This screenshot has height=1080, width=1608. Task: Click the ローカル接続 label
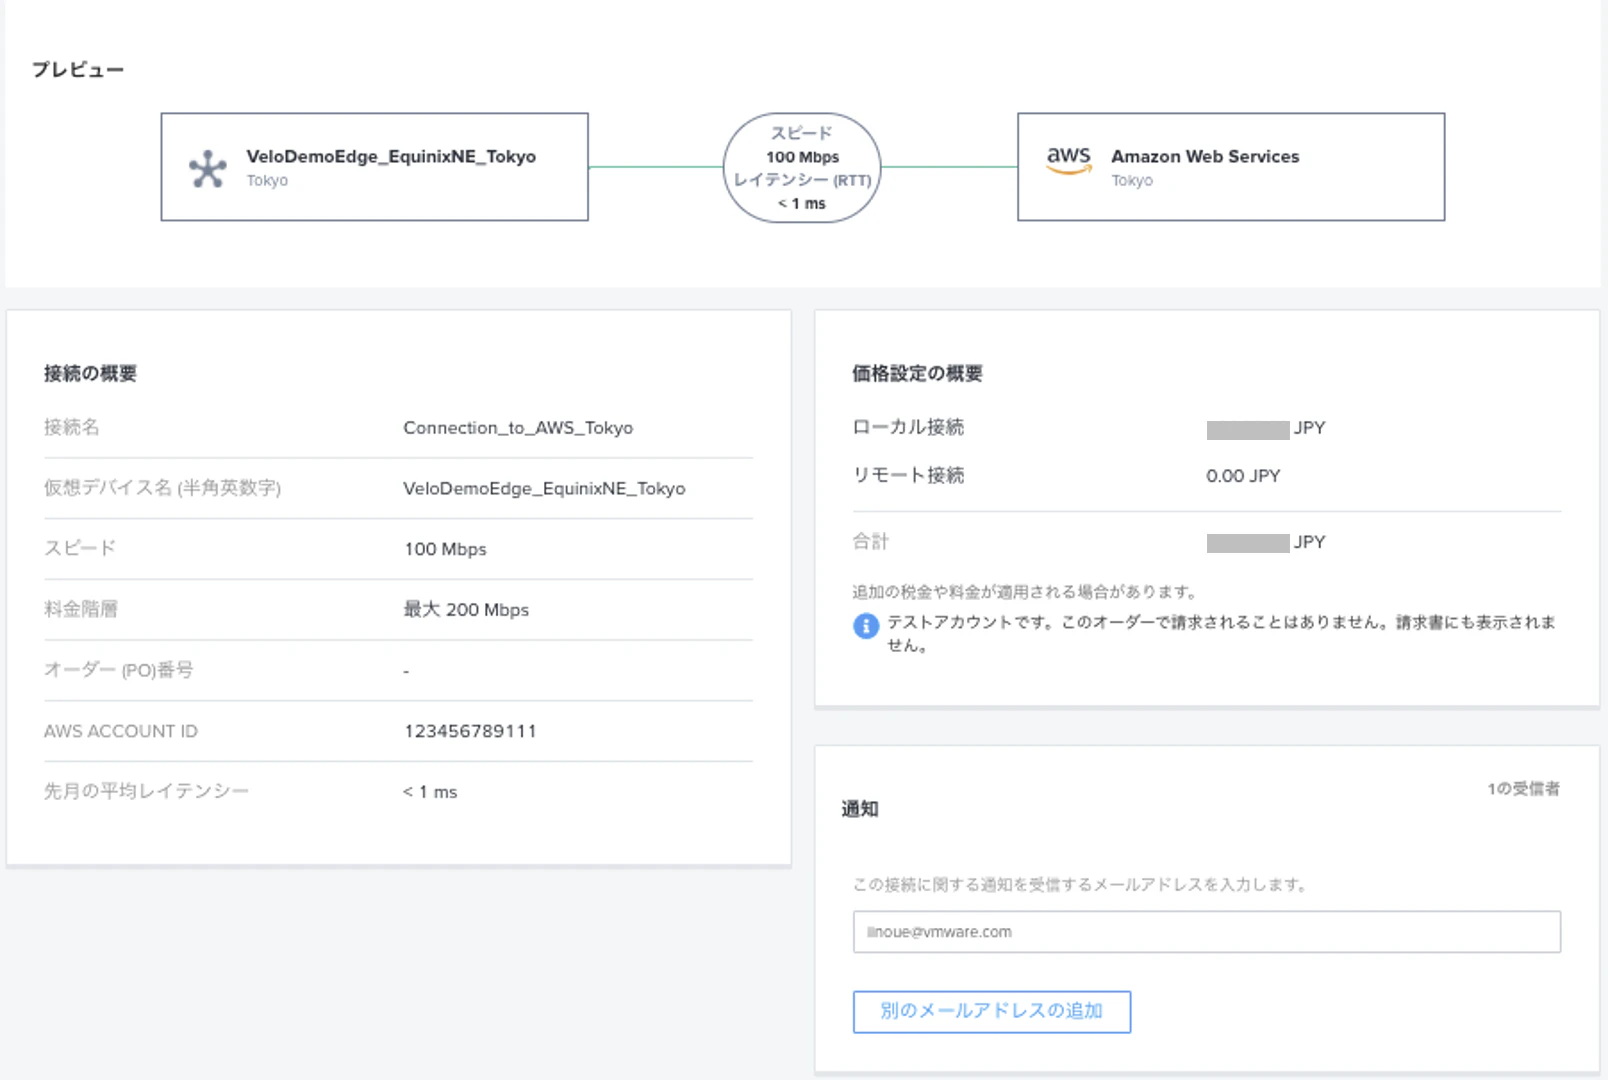click(908, 428)
